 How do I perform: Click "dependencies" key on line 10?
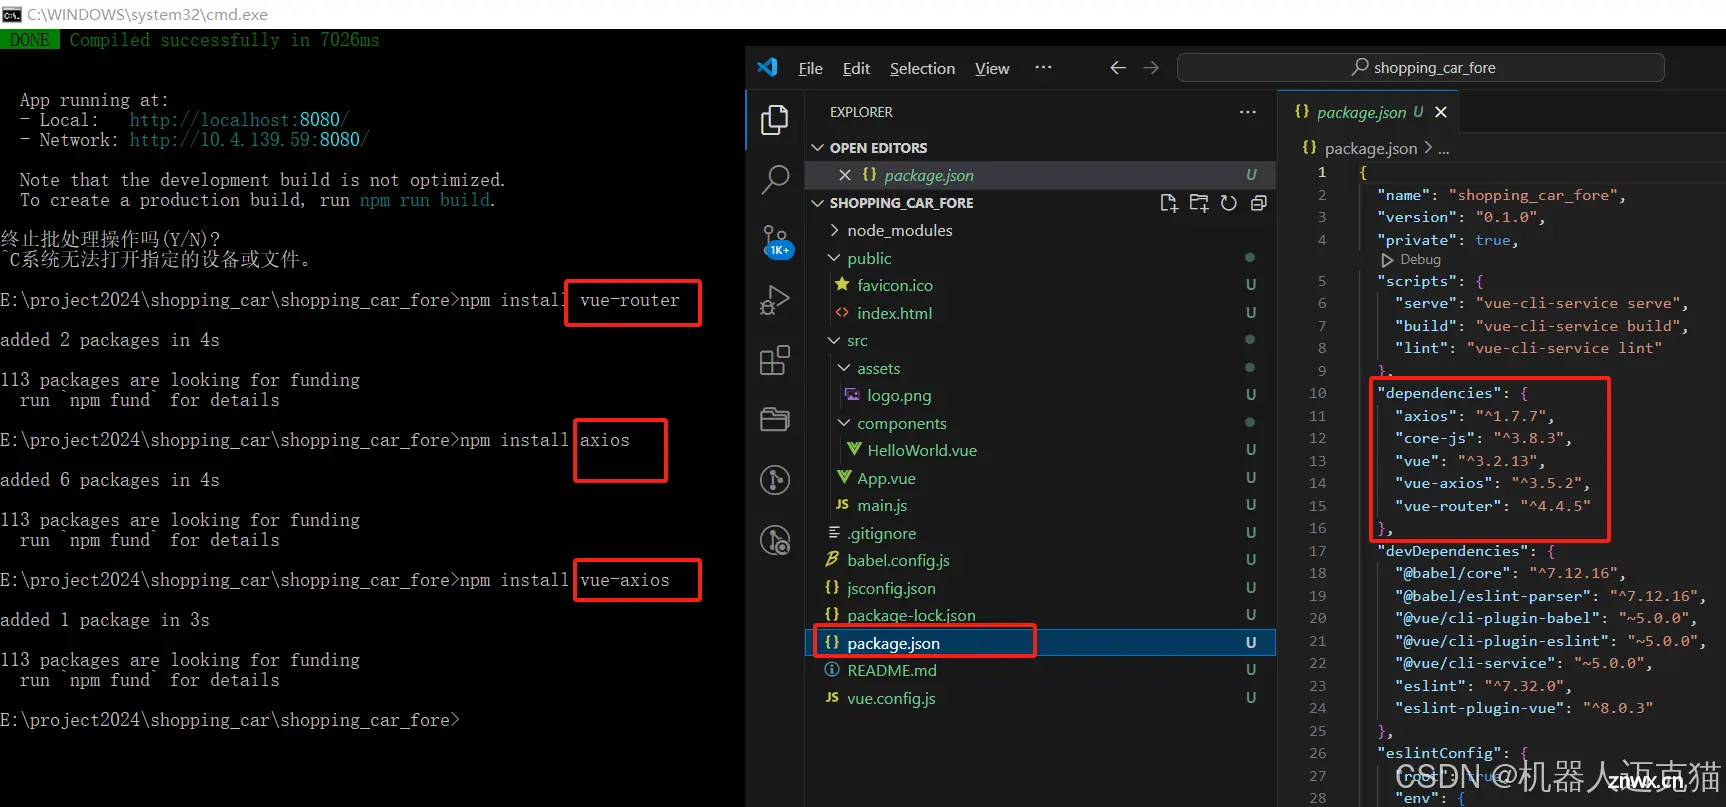[x=1438, y=393]
